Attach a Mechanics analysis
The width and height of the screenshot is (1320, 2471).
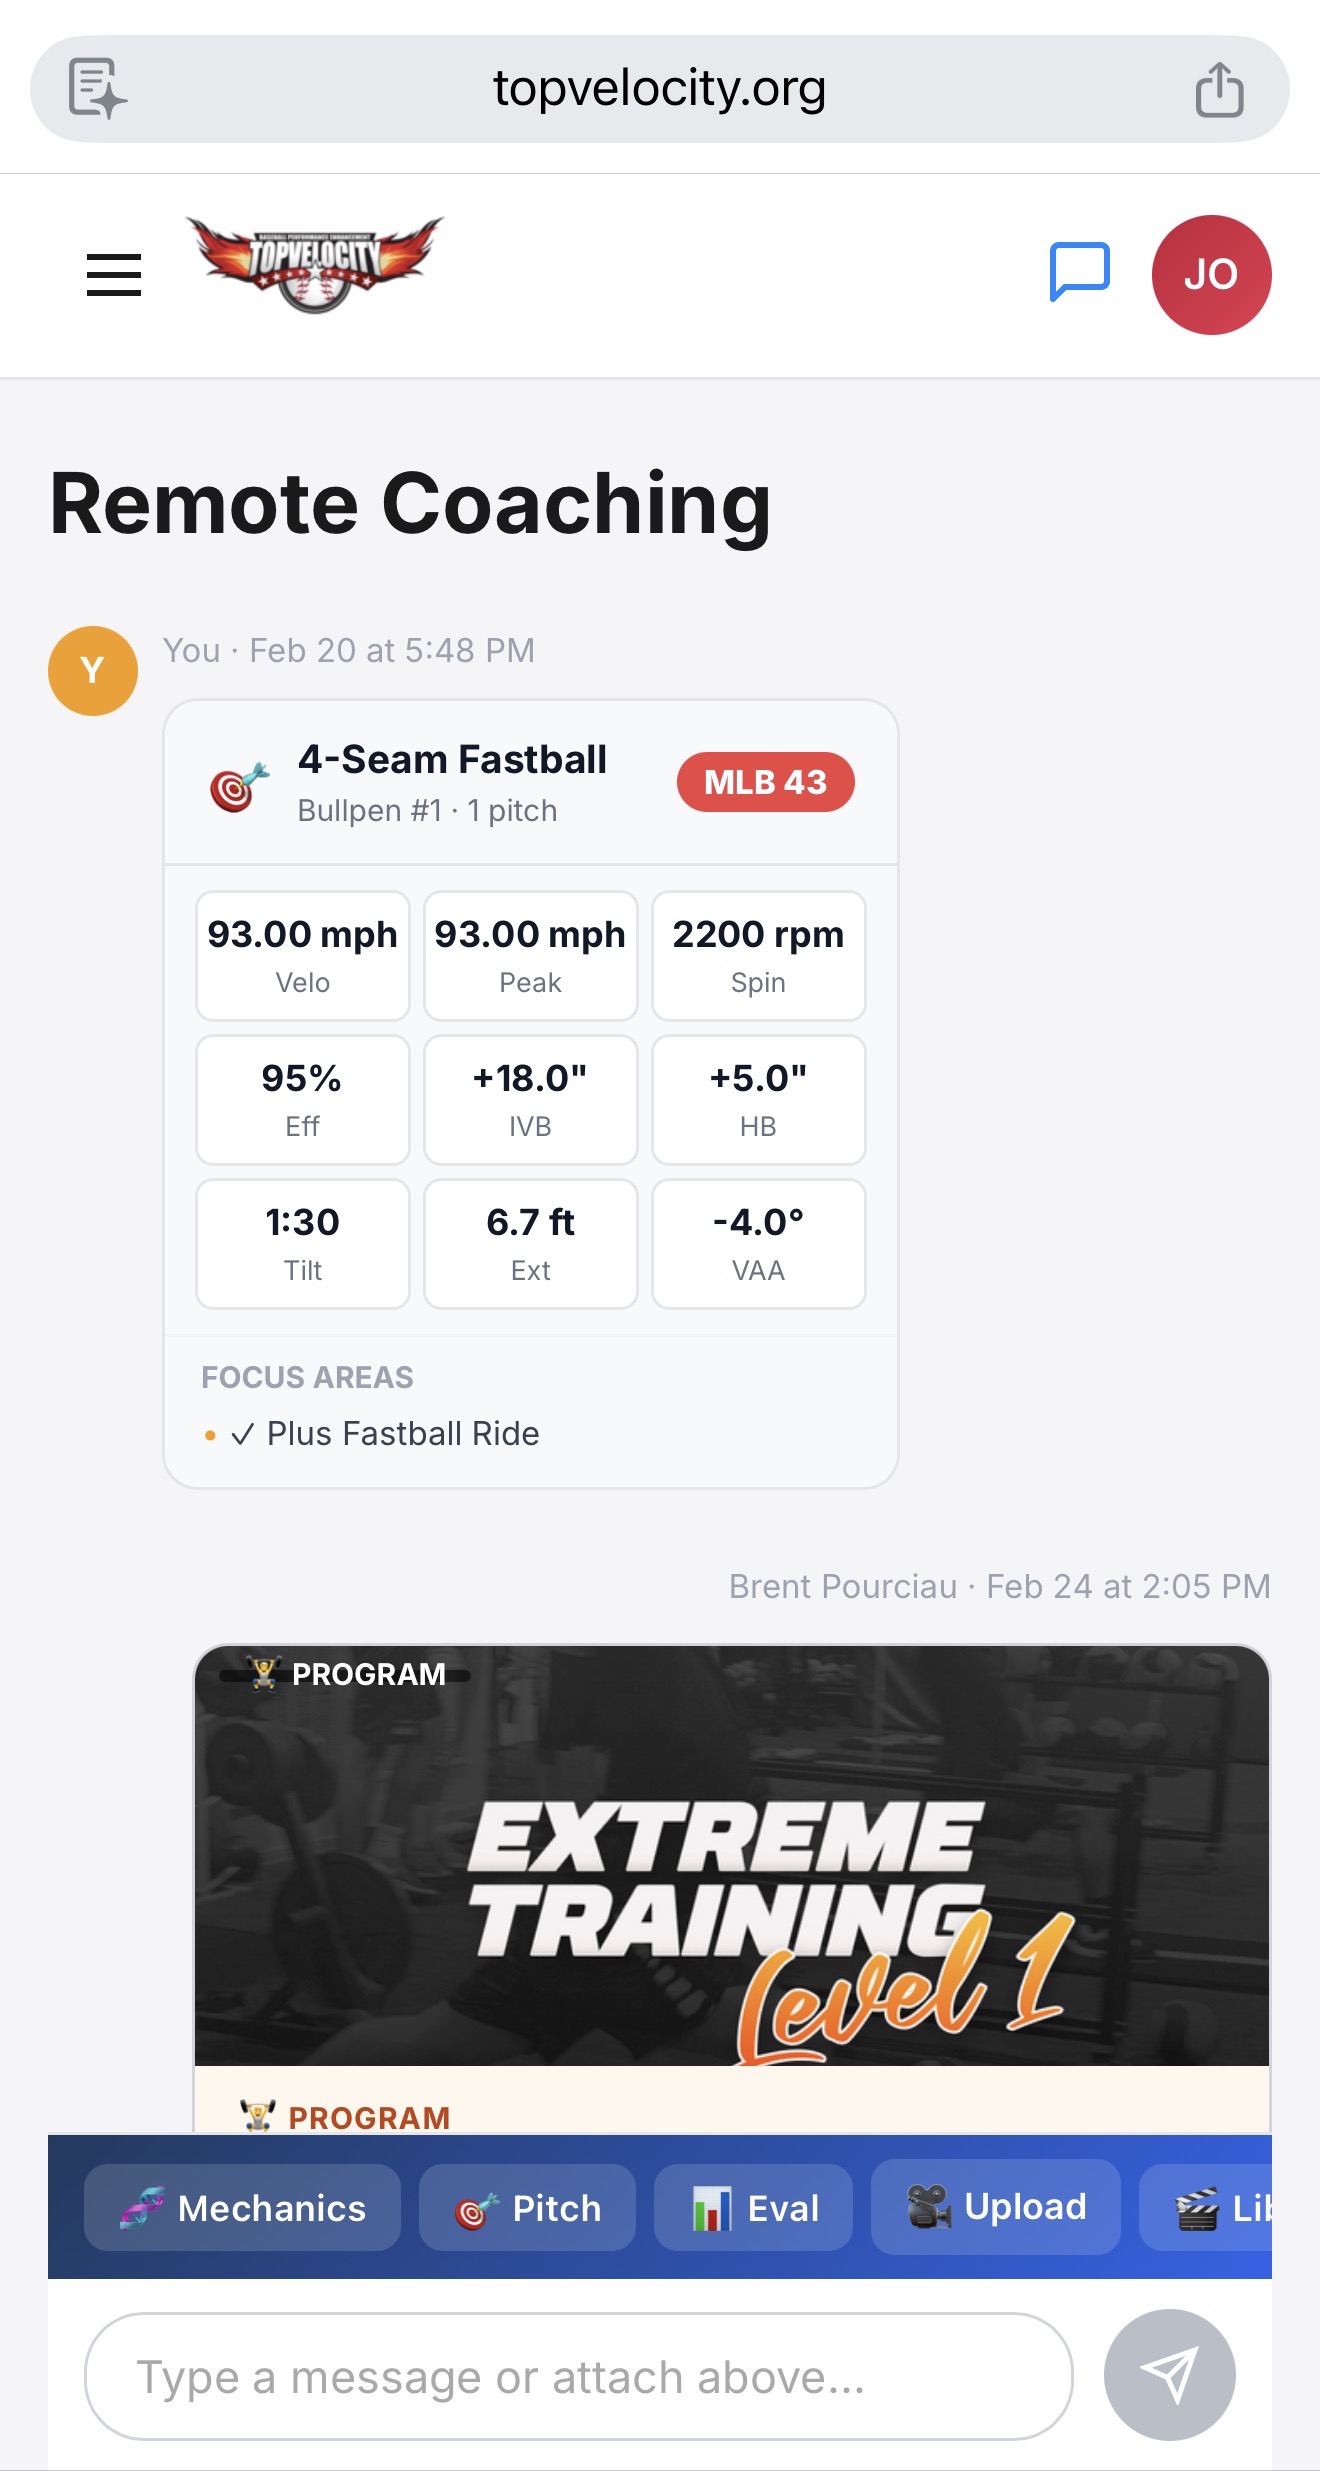242,2208
